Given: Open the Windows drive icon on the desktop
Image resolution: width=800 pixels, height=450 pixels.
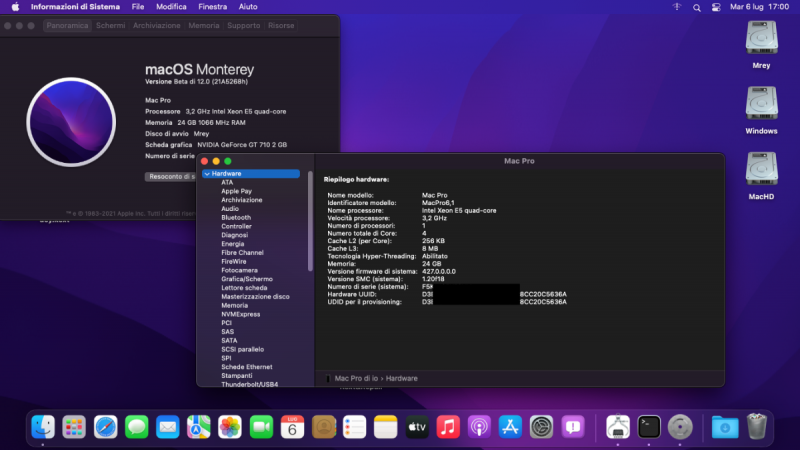Looking at the screenshot, I should [x=761, y=103].
